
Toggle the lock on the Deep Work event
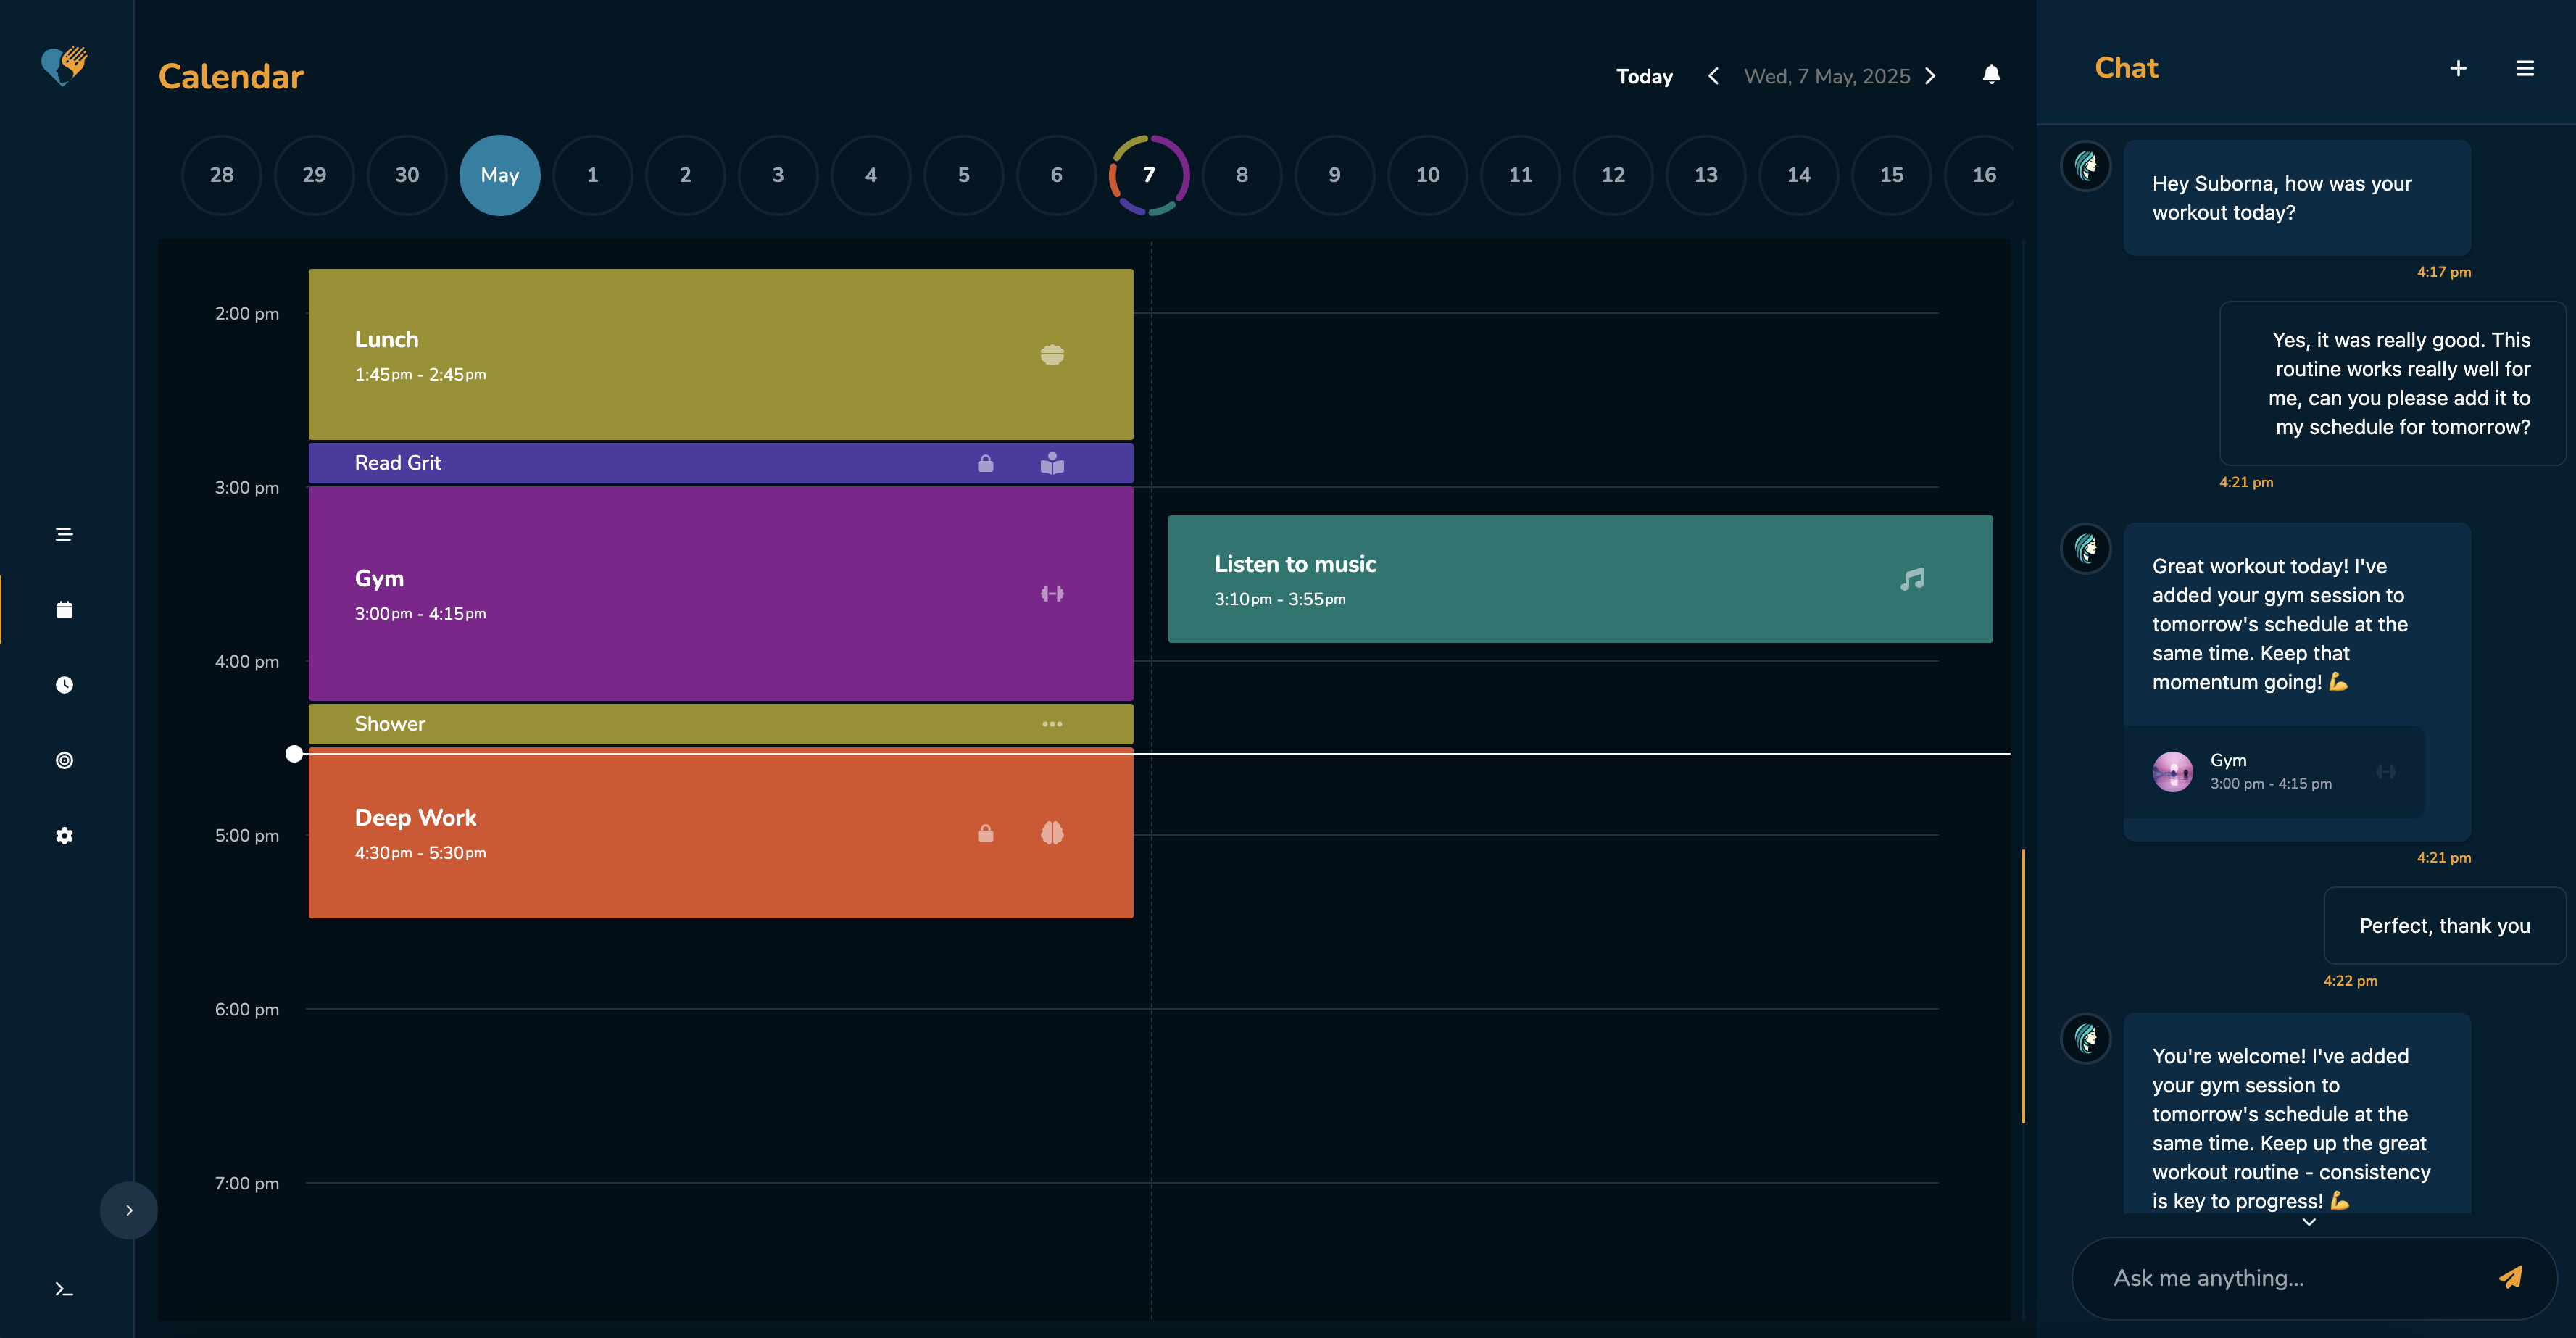985,833
